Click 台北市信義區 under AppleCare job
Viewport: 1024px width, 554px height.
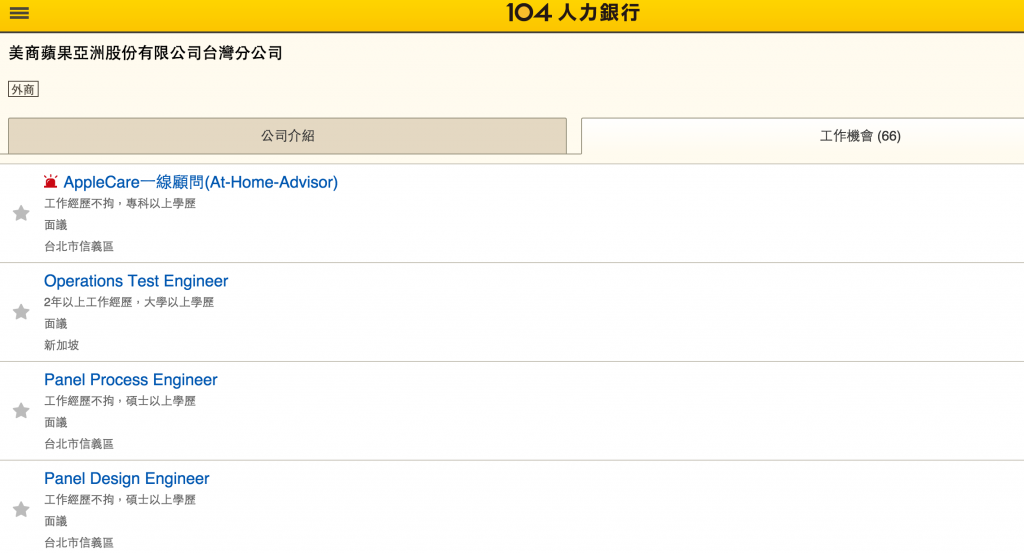79,246
